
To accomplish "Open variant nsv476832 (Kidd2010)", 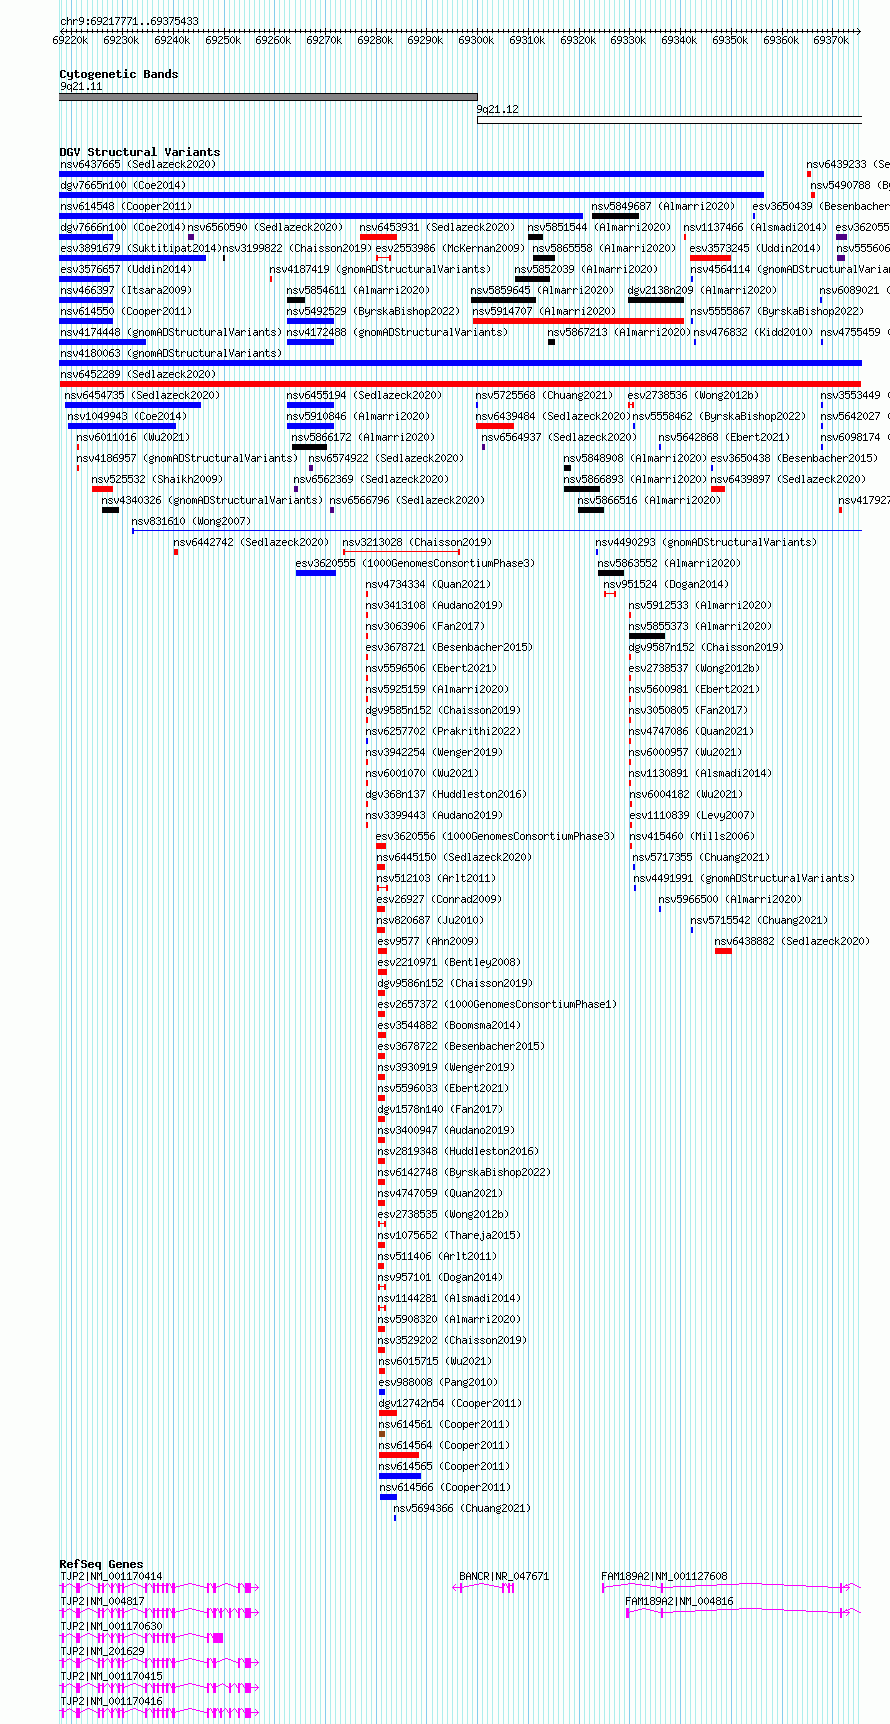I will coord(753,332).
